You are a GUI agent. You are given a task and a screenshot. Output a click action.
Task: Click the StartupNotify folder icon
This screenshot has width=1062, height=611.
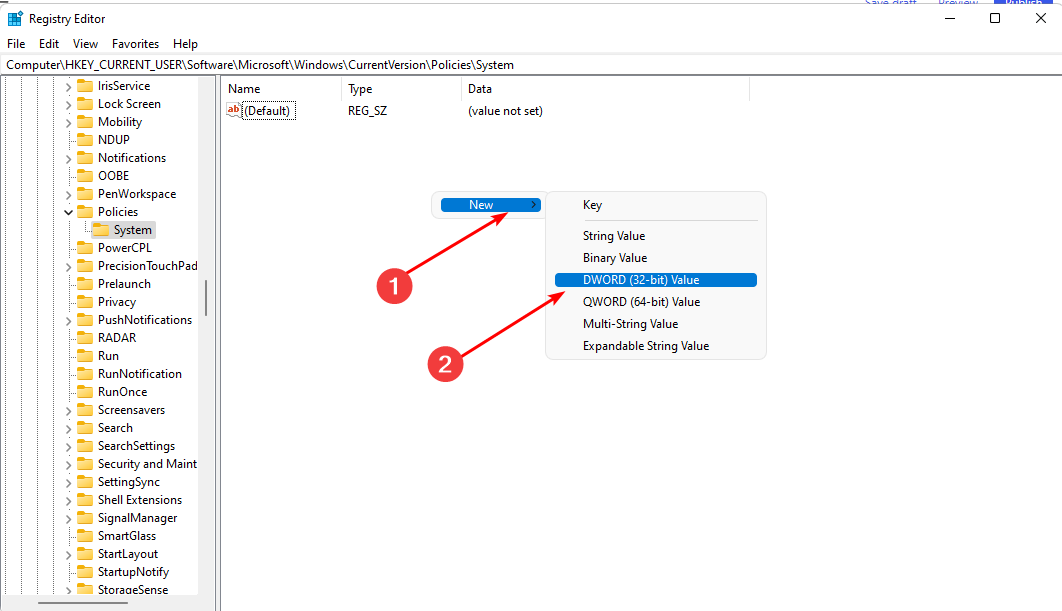click(85, 572)
